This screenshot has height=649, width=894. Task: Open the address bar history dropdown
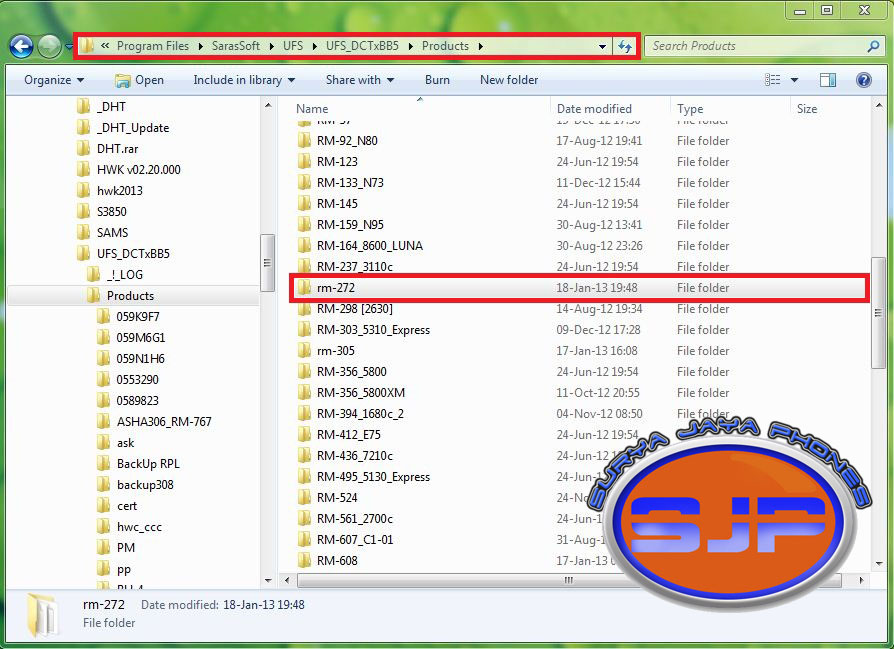[602, 47]
